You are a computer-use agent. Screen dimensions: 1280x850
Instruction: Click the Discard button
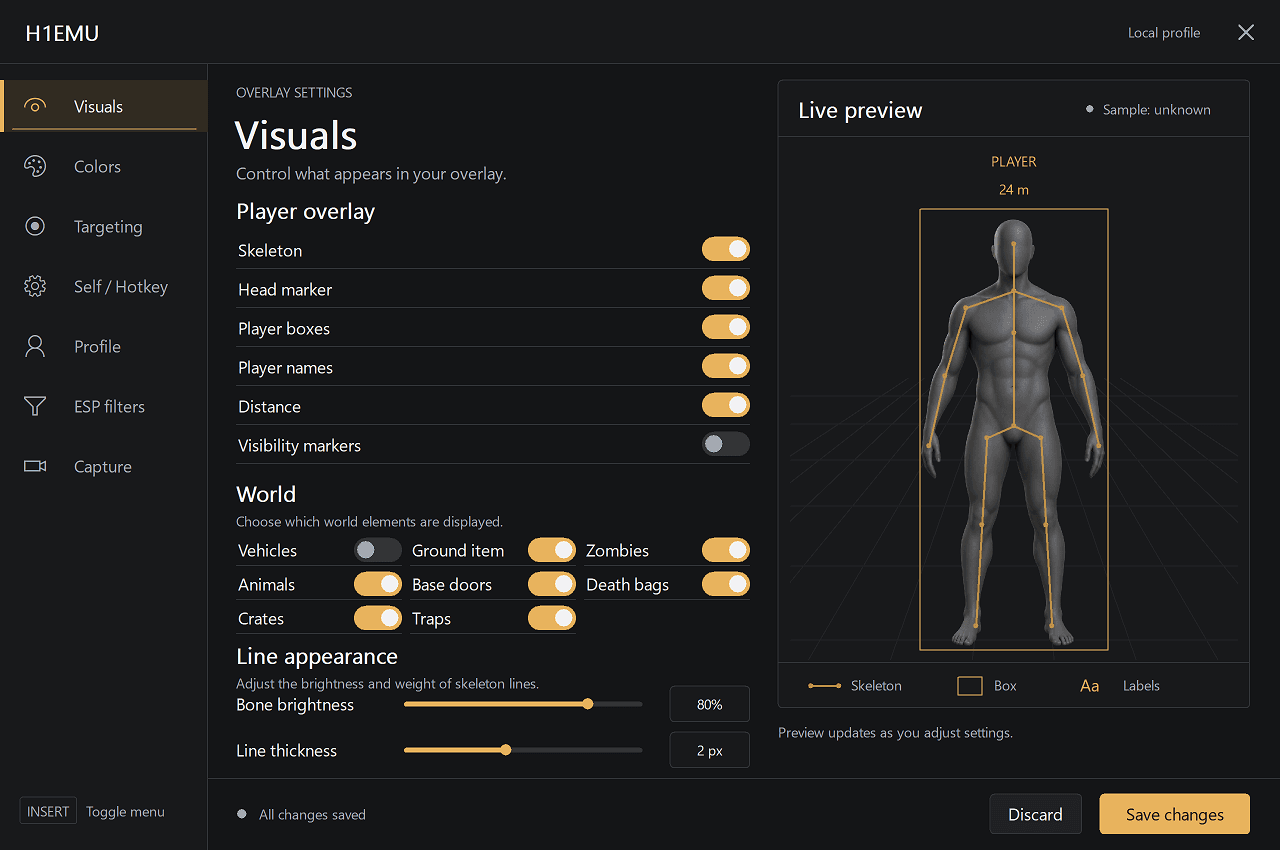click(1035, 814)
